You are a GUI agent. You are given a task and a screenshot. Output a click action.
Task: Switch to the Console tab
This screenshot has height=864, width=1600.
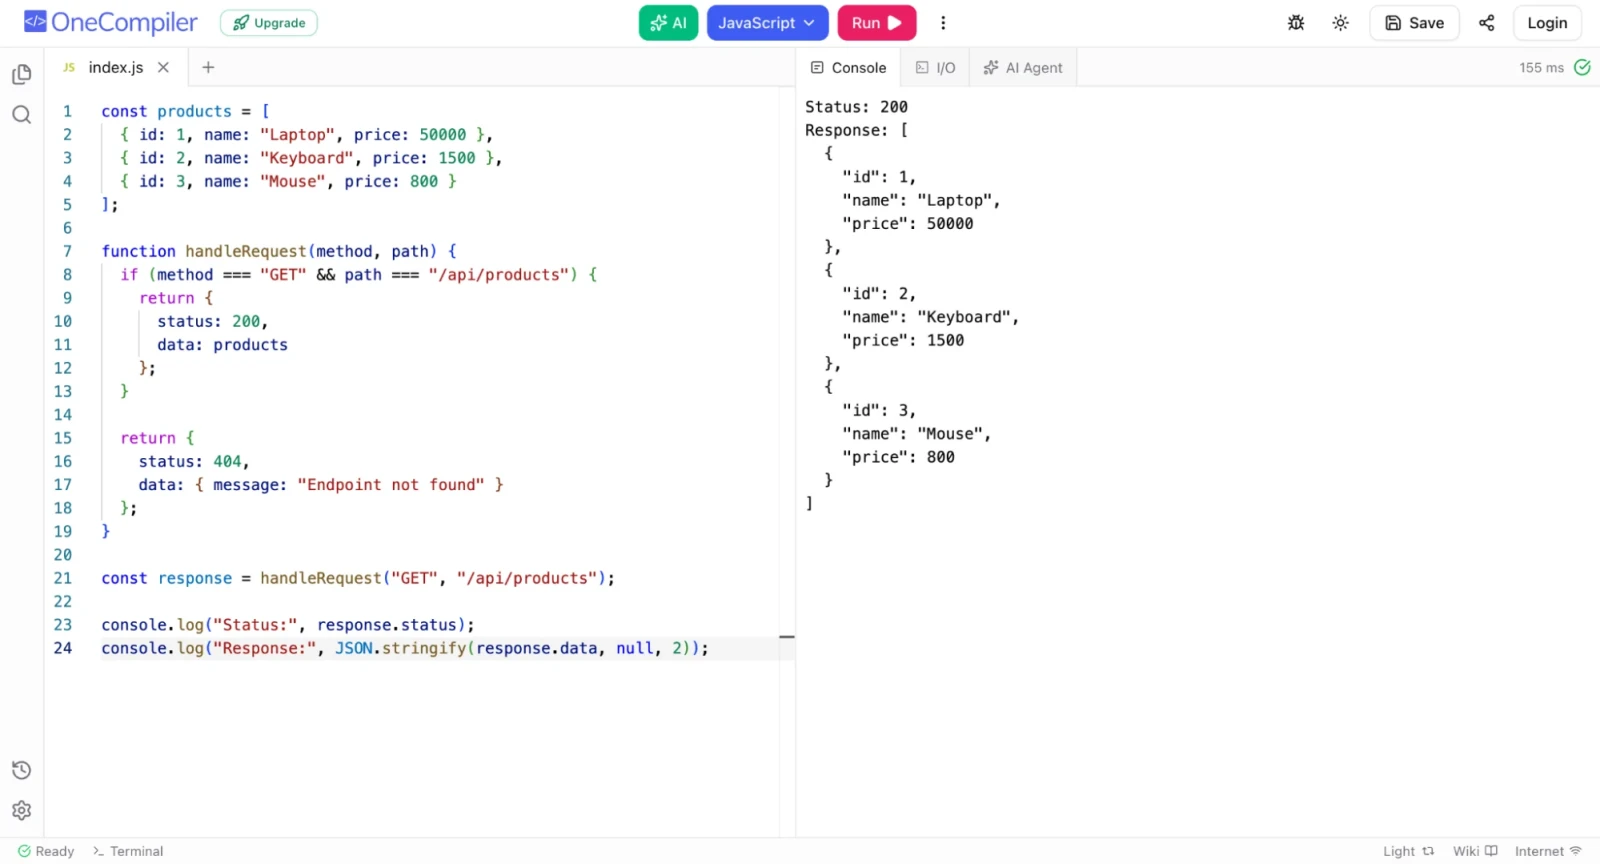pyautogui.click(x=848, y=68)
